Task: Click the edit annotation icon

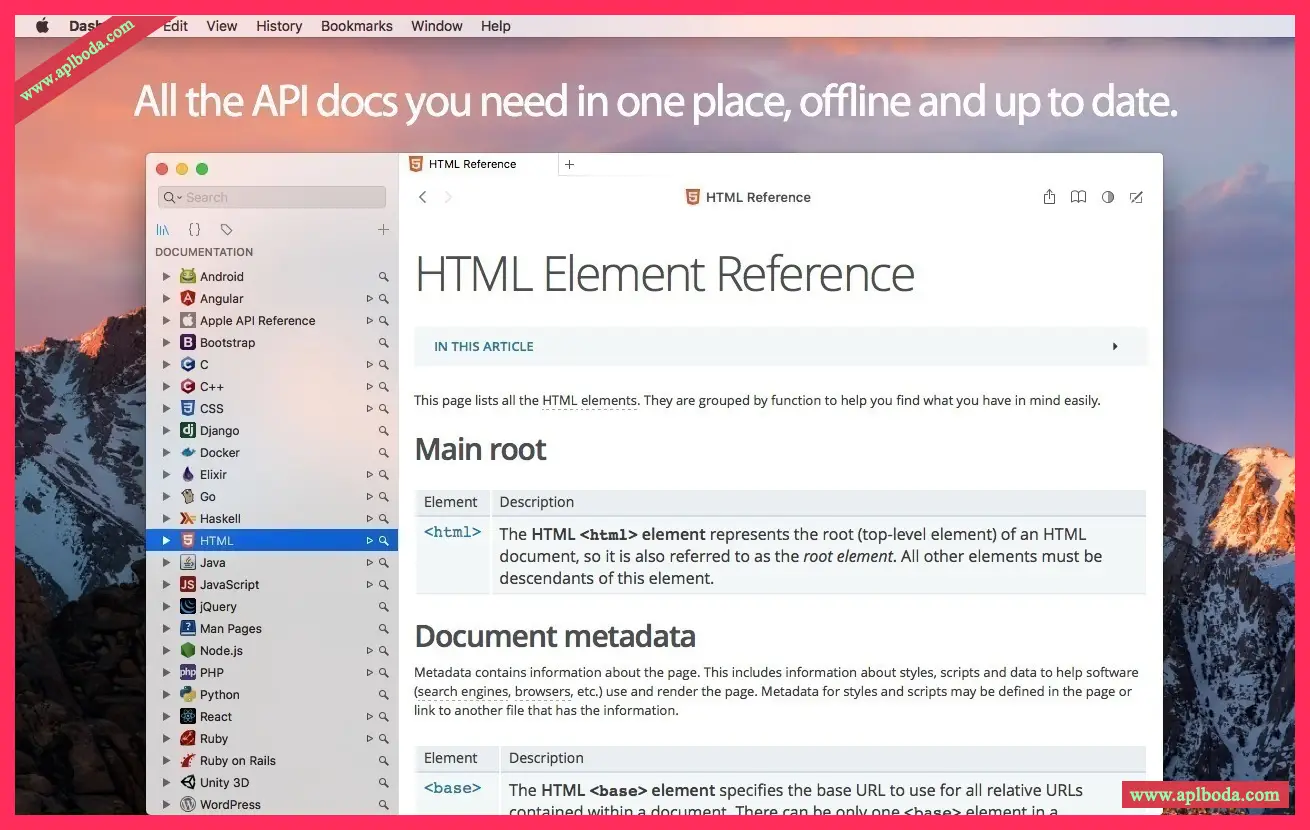Action: click(x=1136, y=197)
